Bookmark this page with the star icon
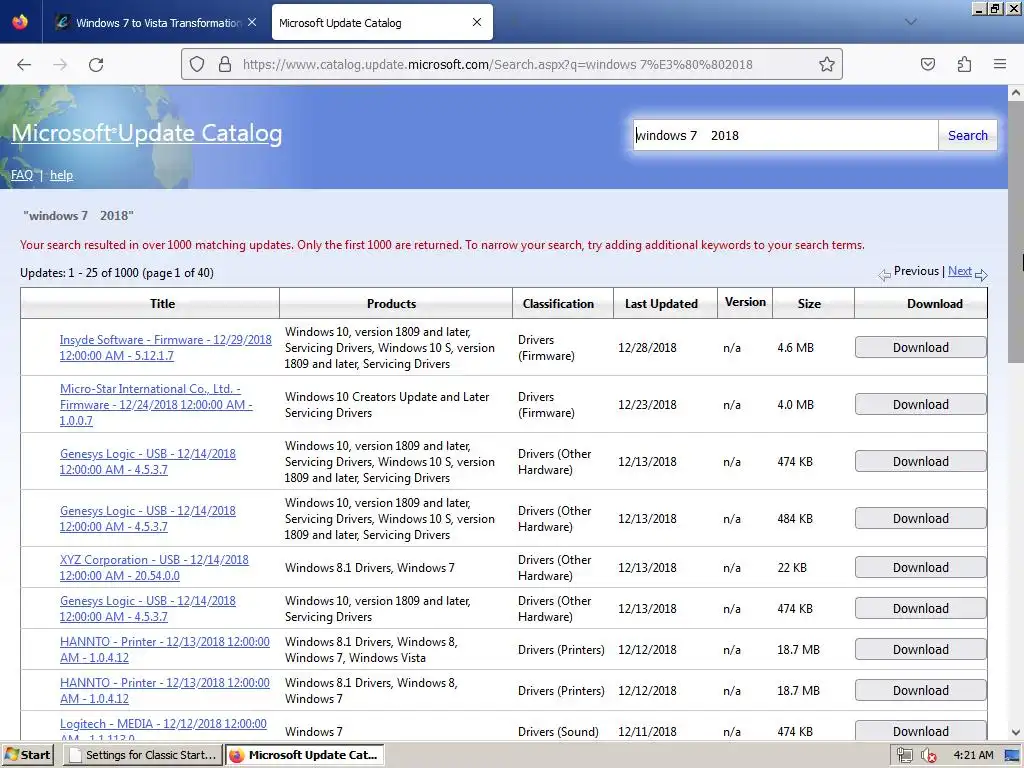Viewport: 1024px width, 768px height. [827, 64]
